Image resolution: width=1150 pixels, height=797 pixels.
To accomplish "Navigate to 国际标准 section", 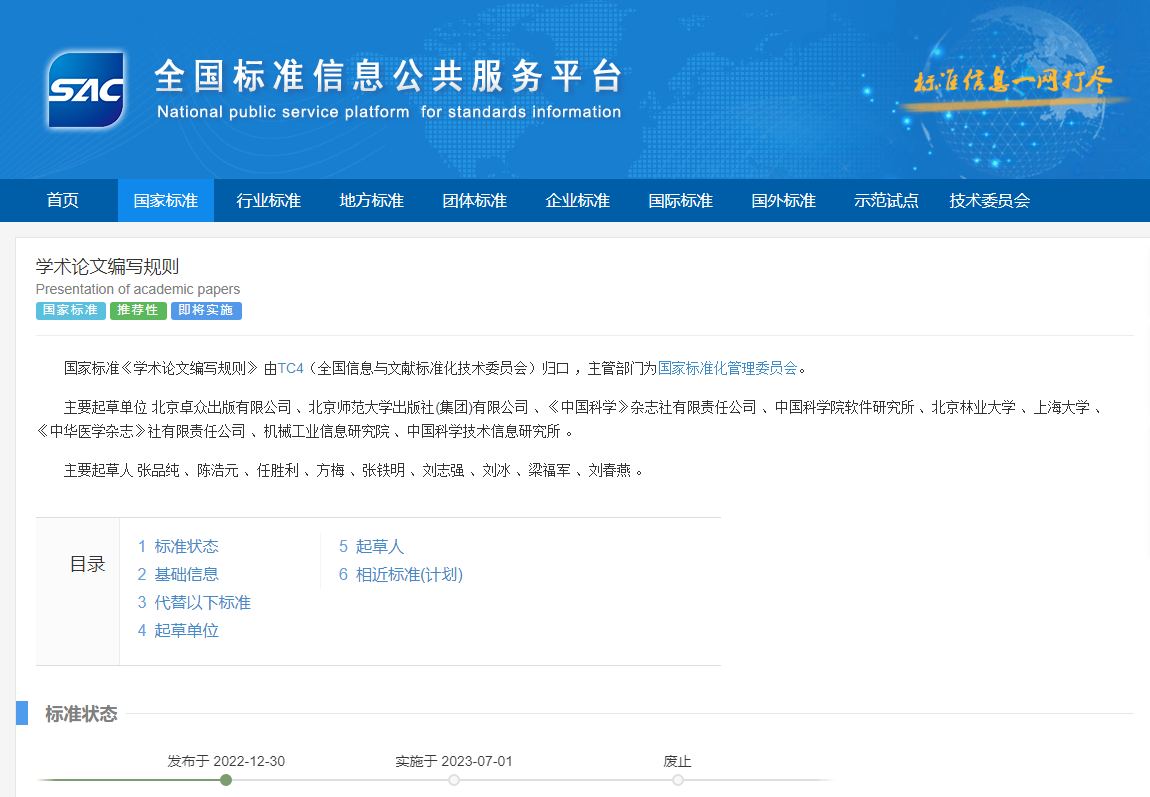I will pos(681,200).
